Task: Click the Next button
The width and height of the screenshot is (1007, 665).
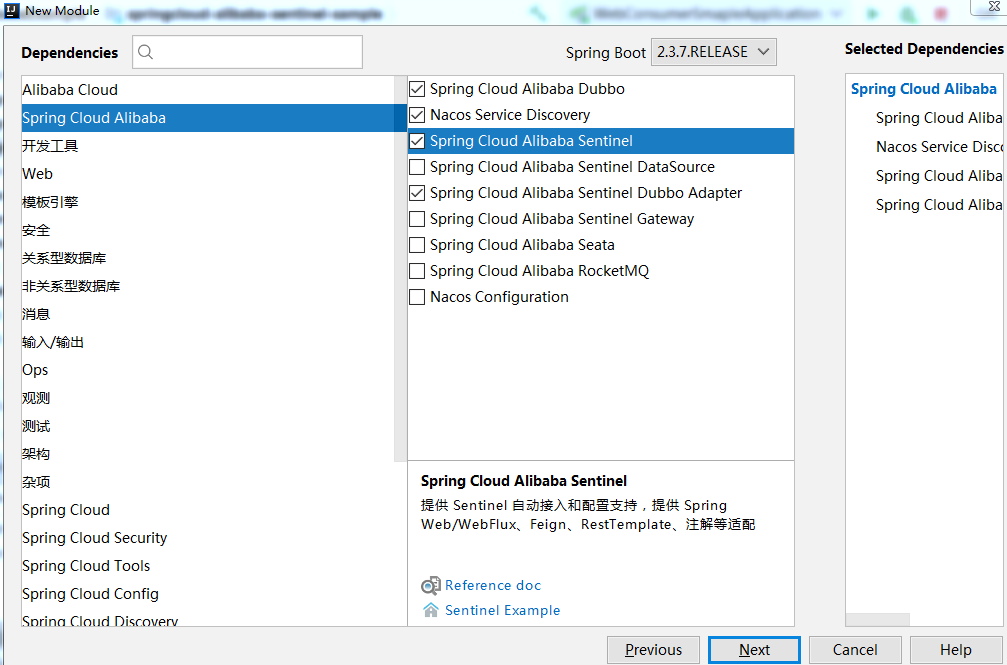Action: click(754, 650)
